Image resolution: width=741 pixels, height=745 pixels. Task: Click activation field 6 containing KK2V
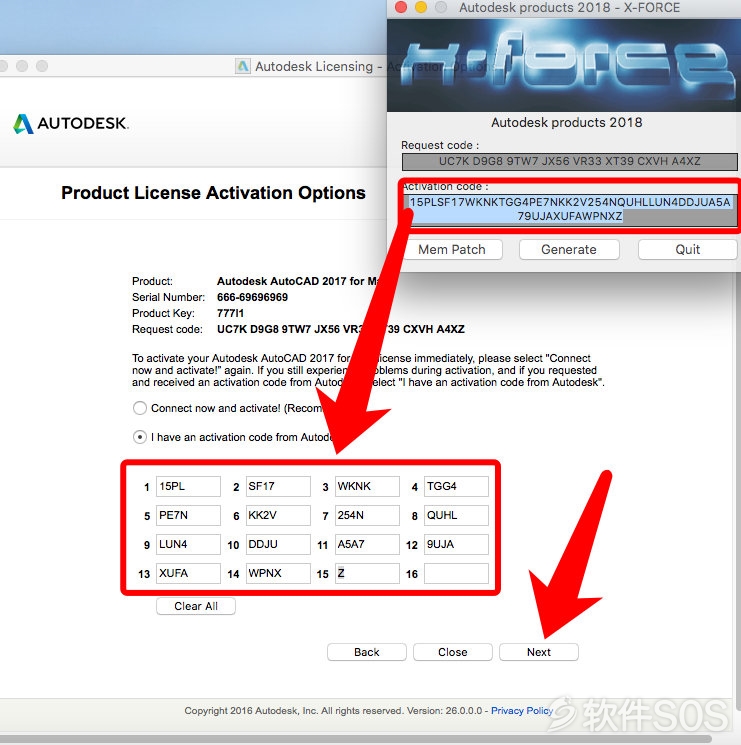(278, 516)
